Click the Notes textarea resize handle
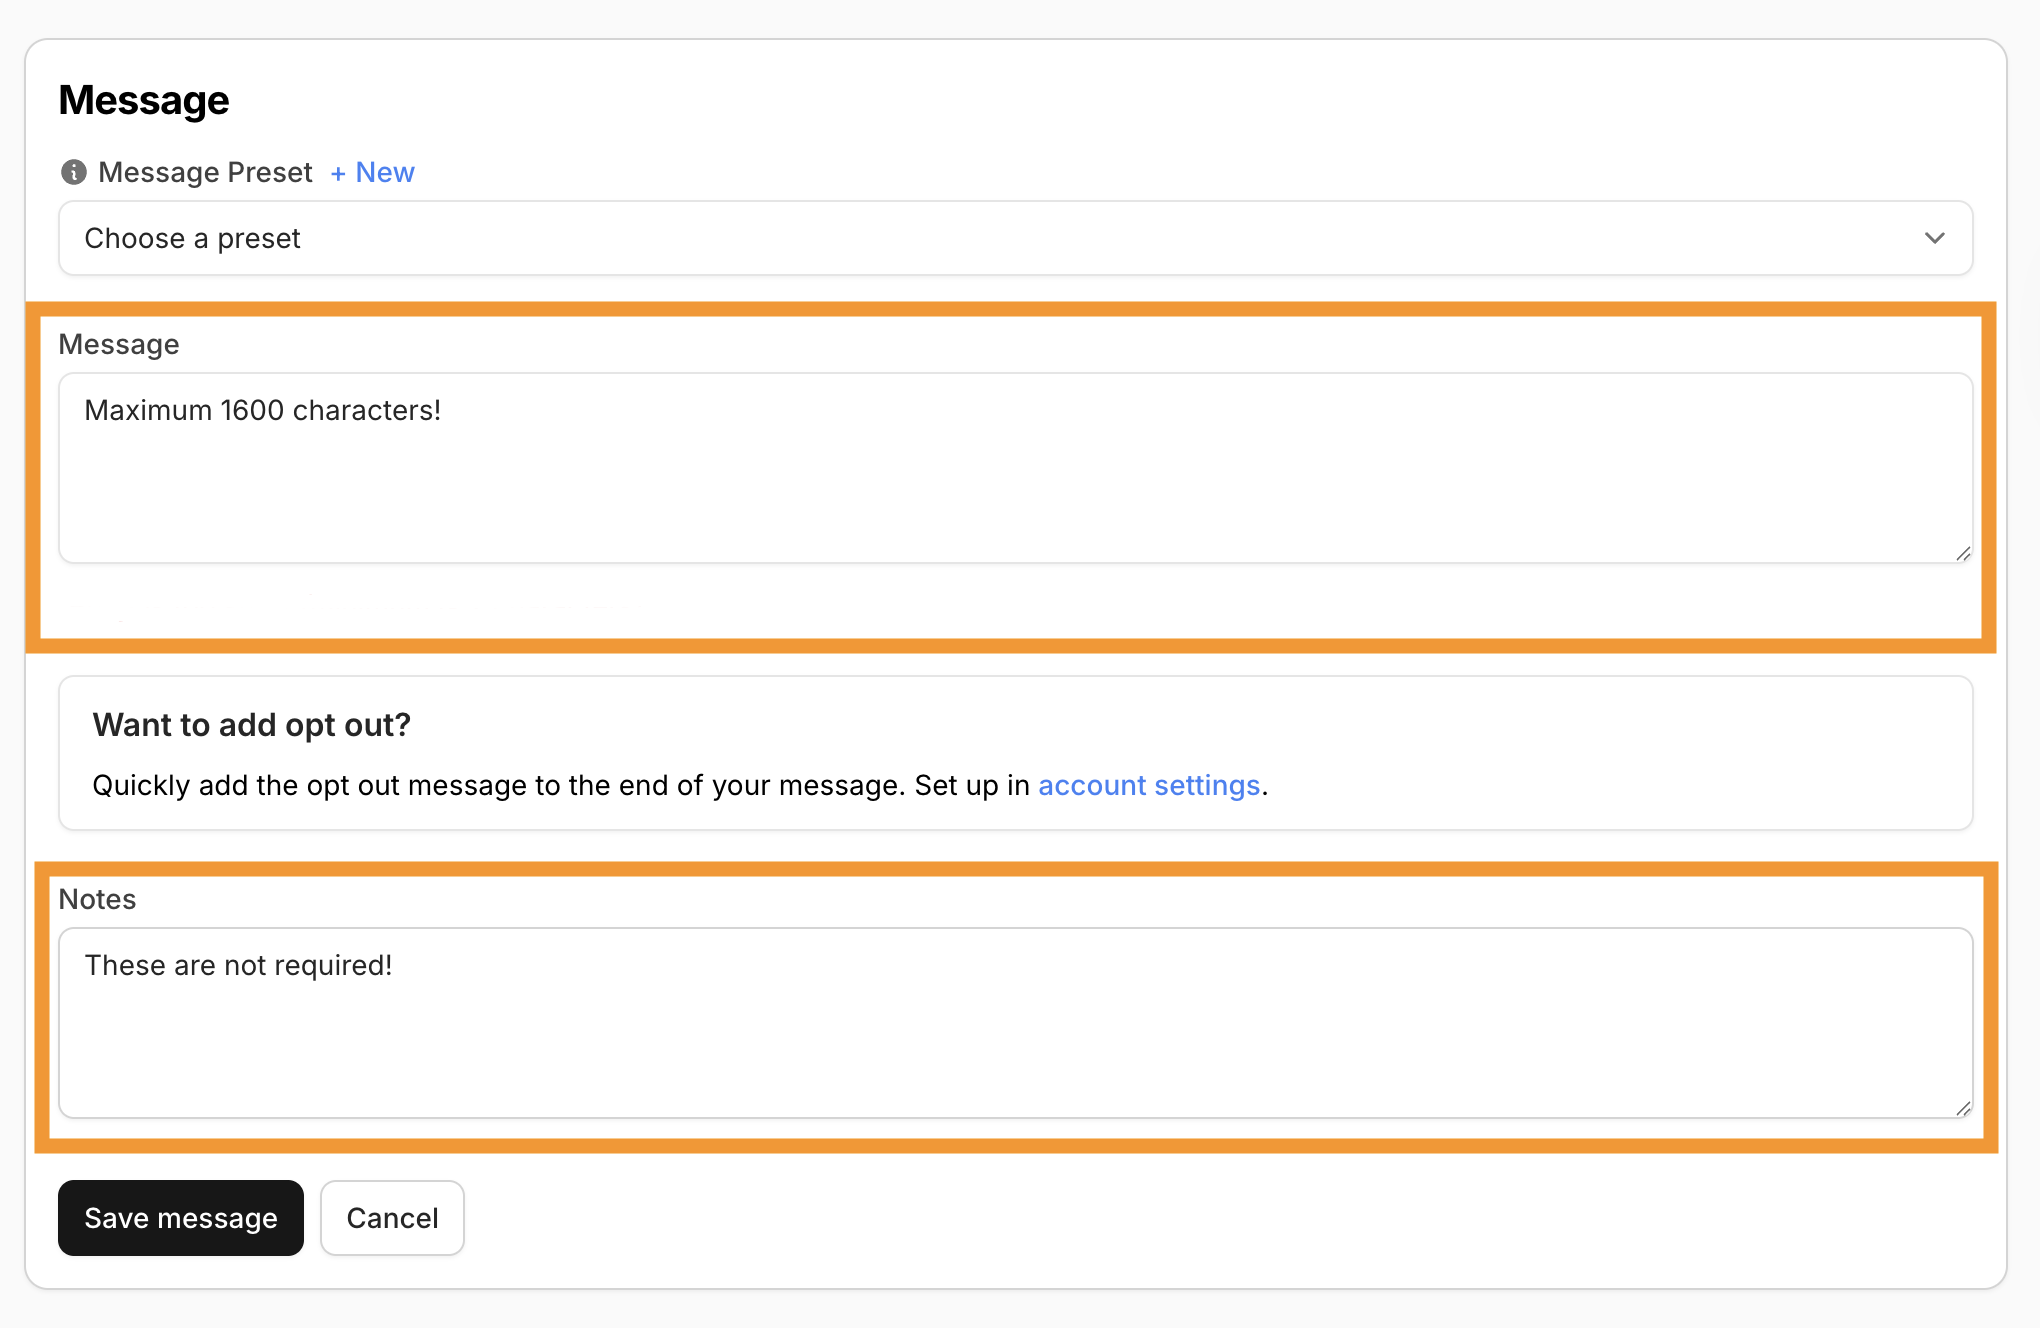The image size is (2040, 1328). 1963,1108
